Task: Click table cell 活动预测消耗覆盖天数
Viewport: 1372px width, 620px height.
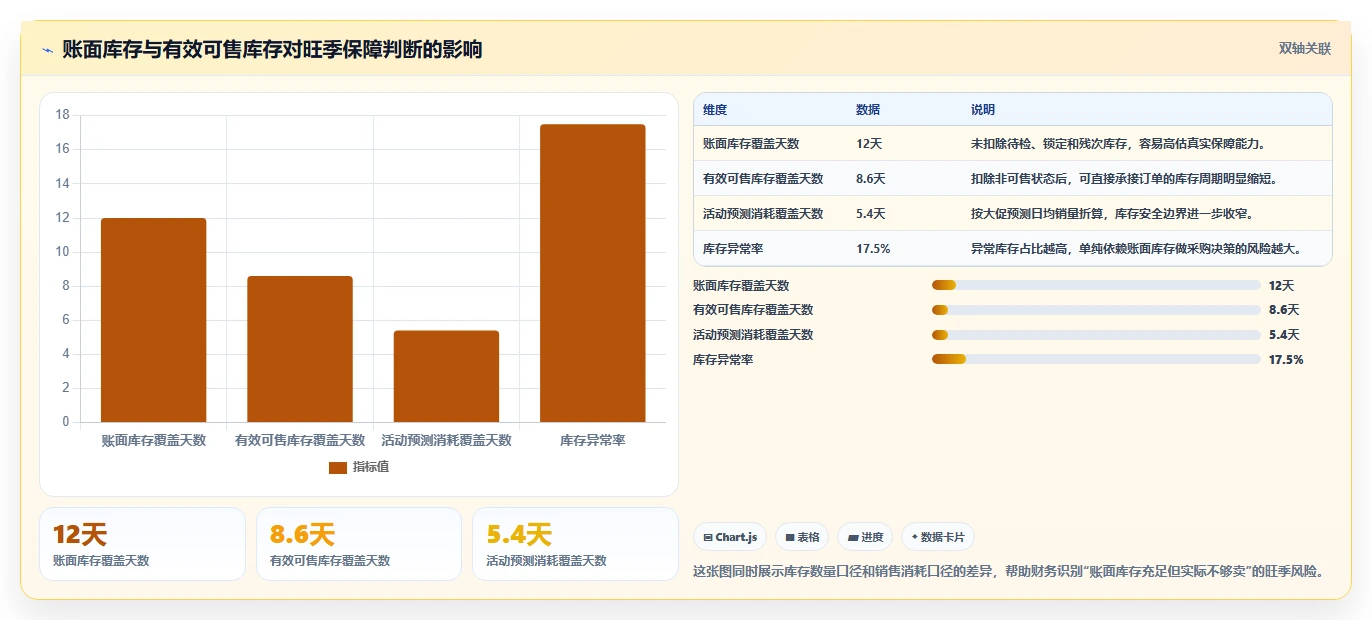Action: (x=763, y=214)
